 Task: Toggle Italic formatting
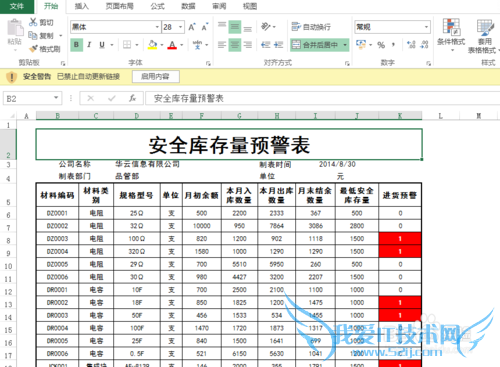pyautogui.click(x=89, y=45)
